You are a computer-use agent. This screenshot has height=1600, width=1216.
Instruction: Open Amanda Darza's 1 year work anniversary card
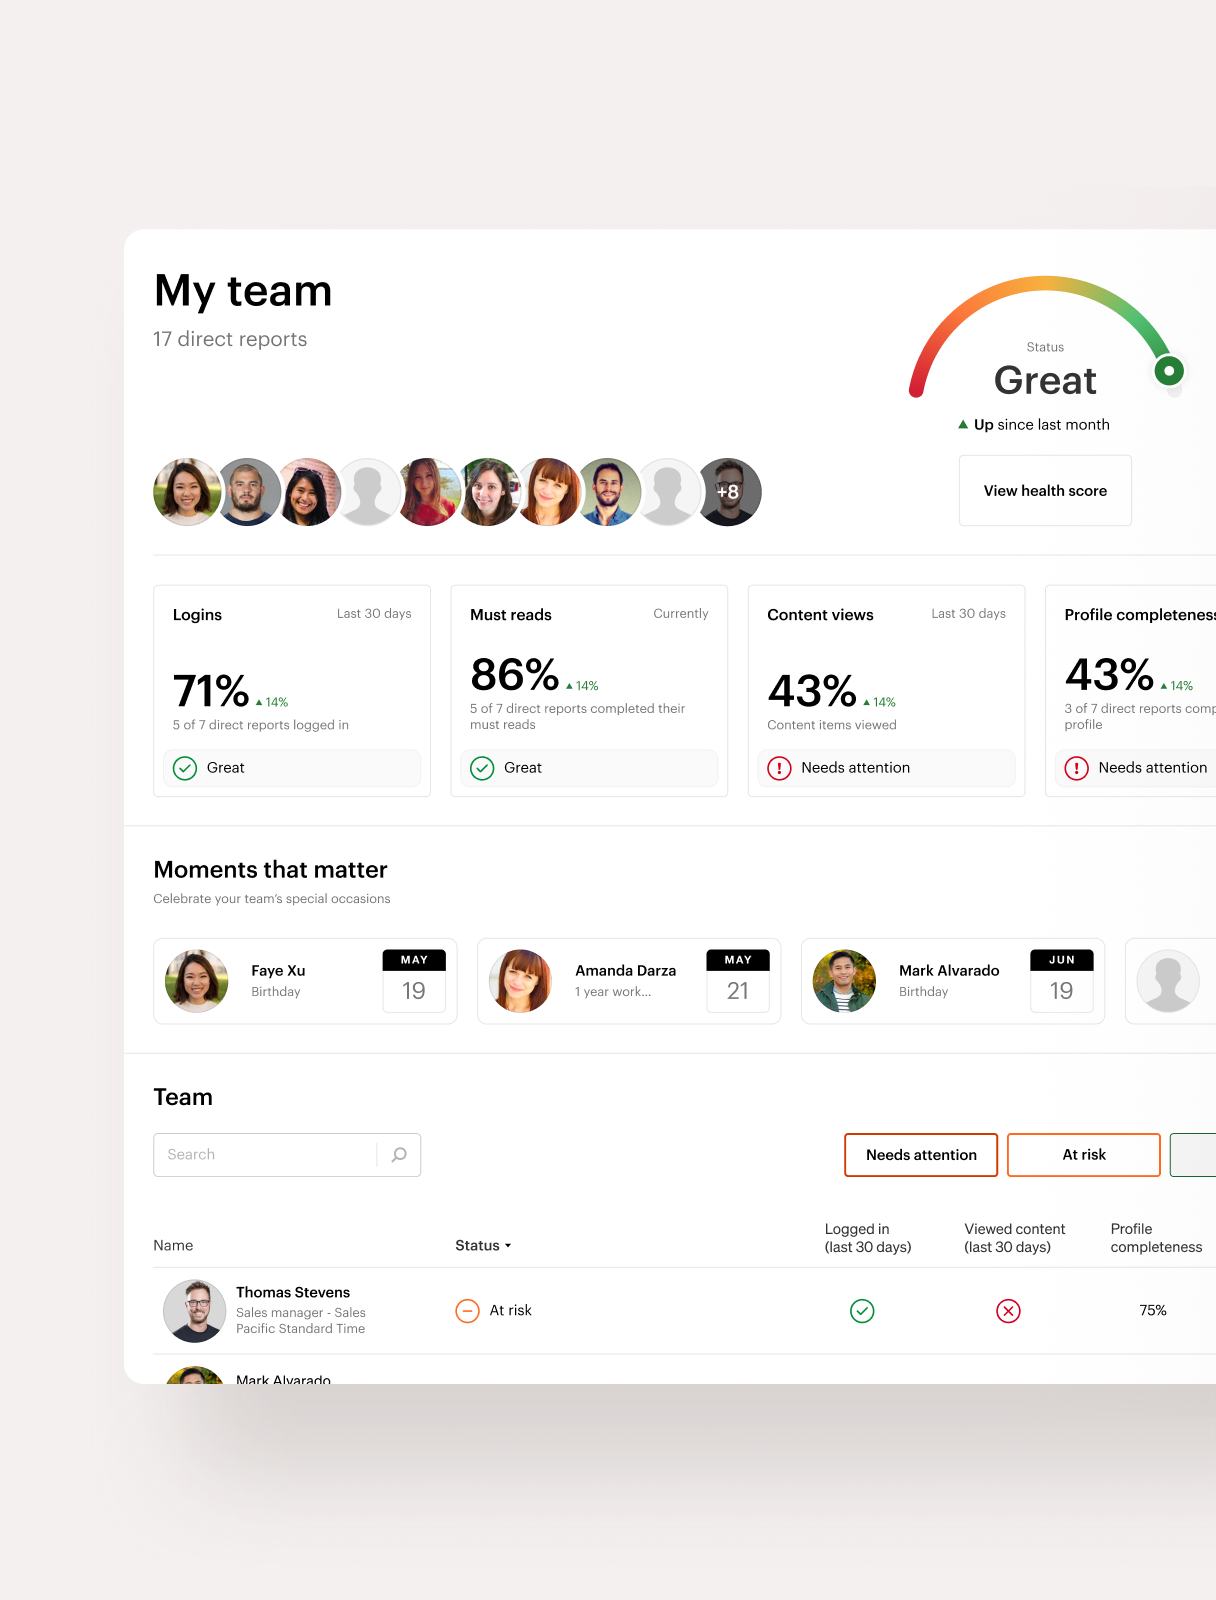tap(629, 981)
